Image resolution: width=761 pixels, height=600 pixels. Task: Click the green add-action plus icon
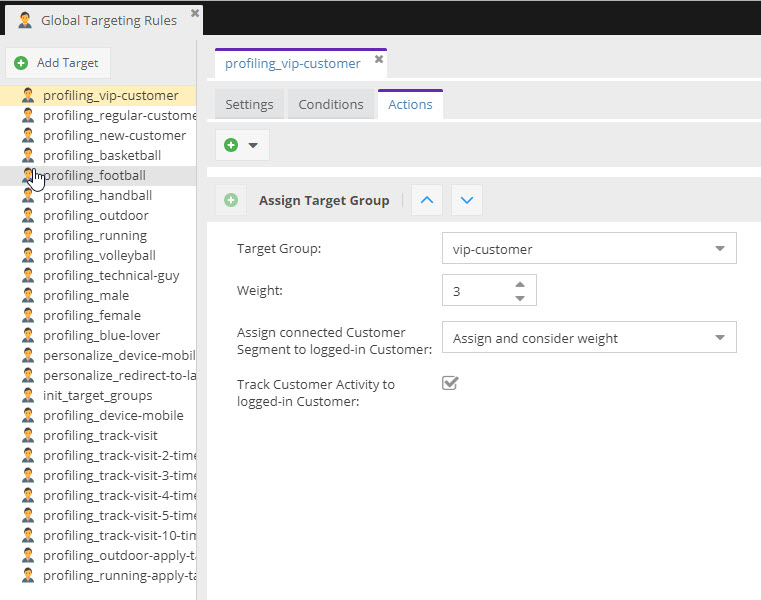click(231, 145)
